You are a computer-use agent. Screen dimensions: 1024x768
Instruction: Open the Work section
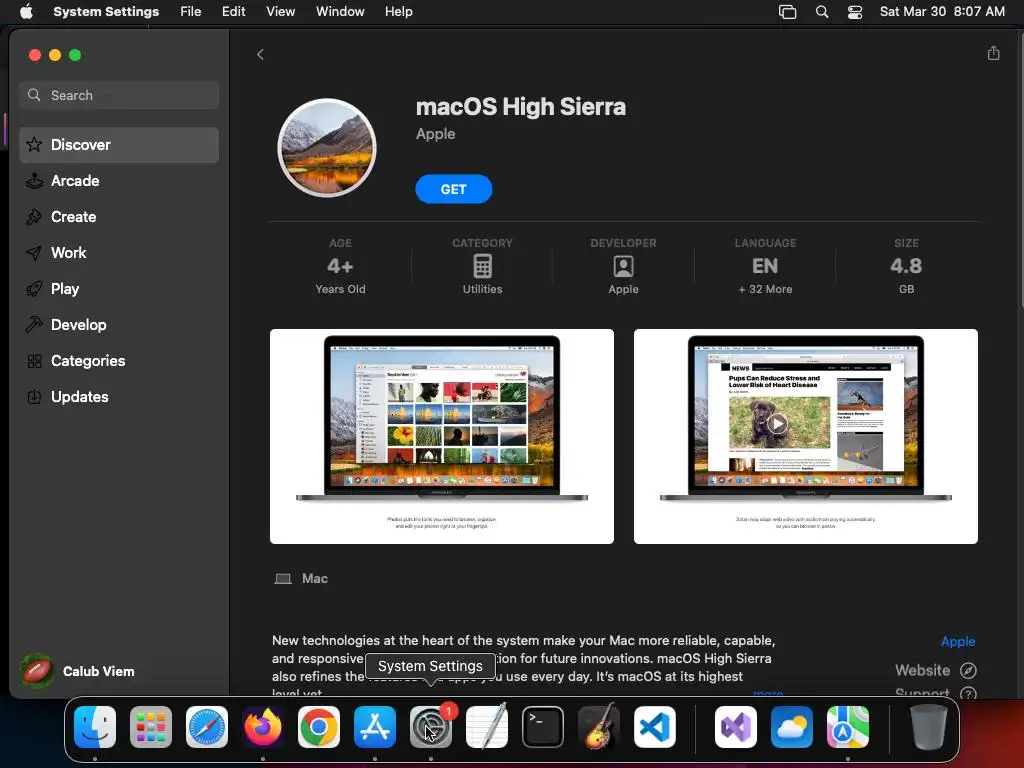119,253
